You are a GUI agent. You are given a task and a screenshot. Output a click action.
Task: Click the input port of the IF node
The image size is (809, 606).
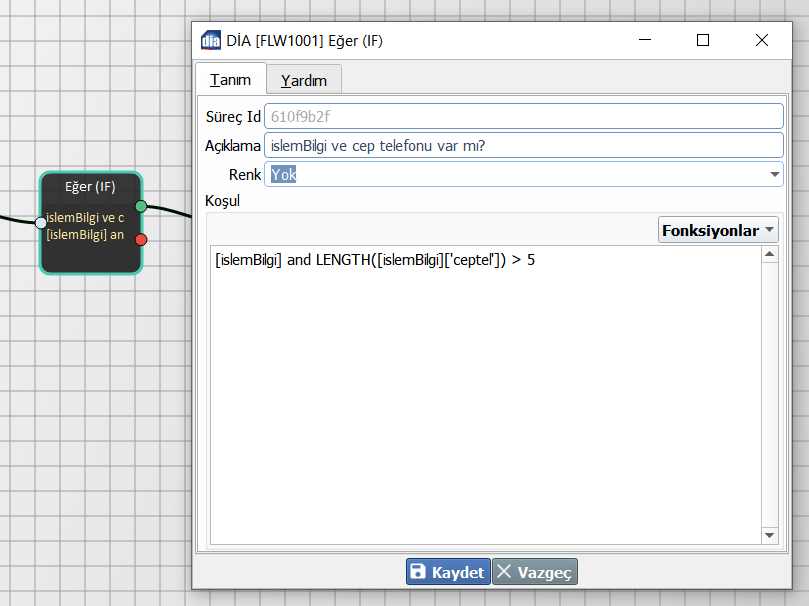tap(41, 223)
